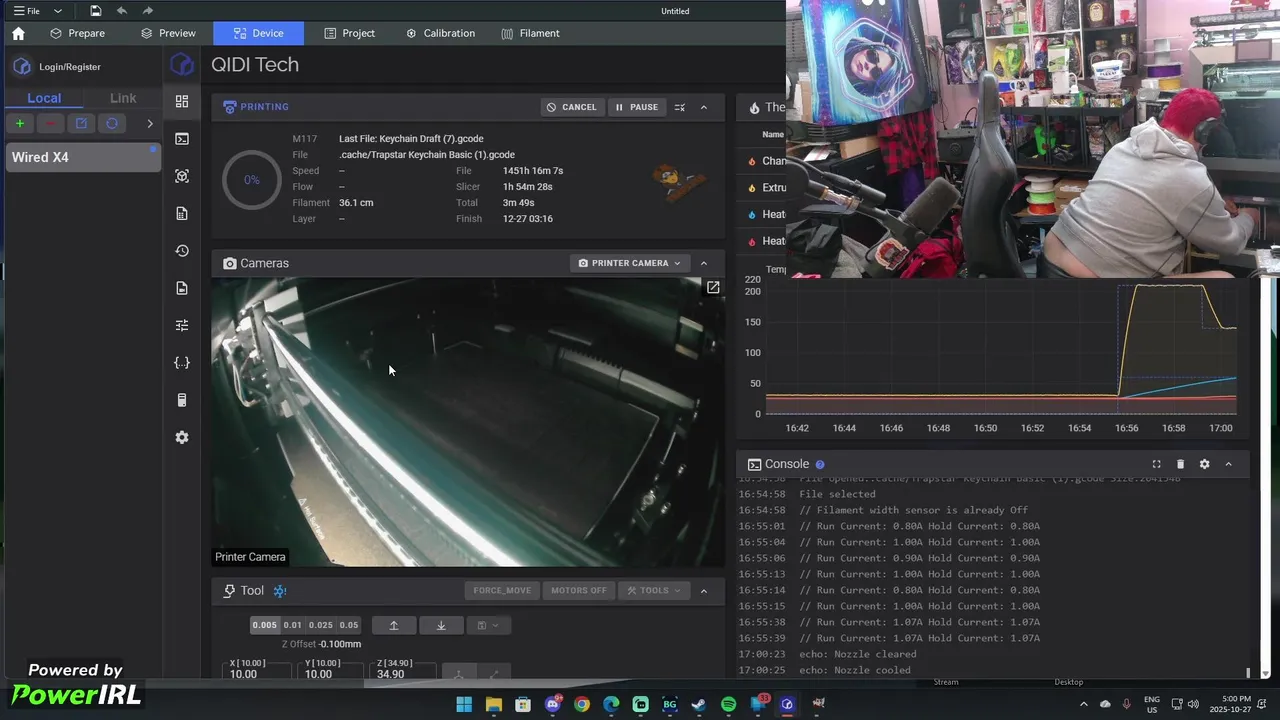
Task: Click the QIDI logo above the sidebar
Action: coord(182,65)
